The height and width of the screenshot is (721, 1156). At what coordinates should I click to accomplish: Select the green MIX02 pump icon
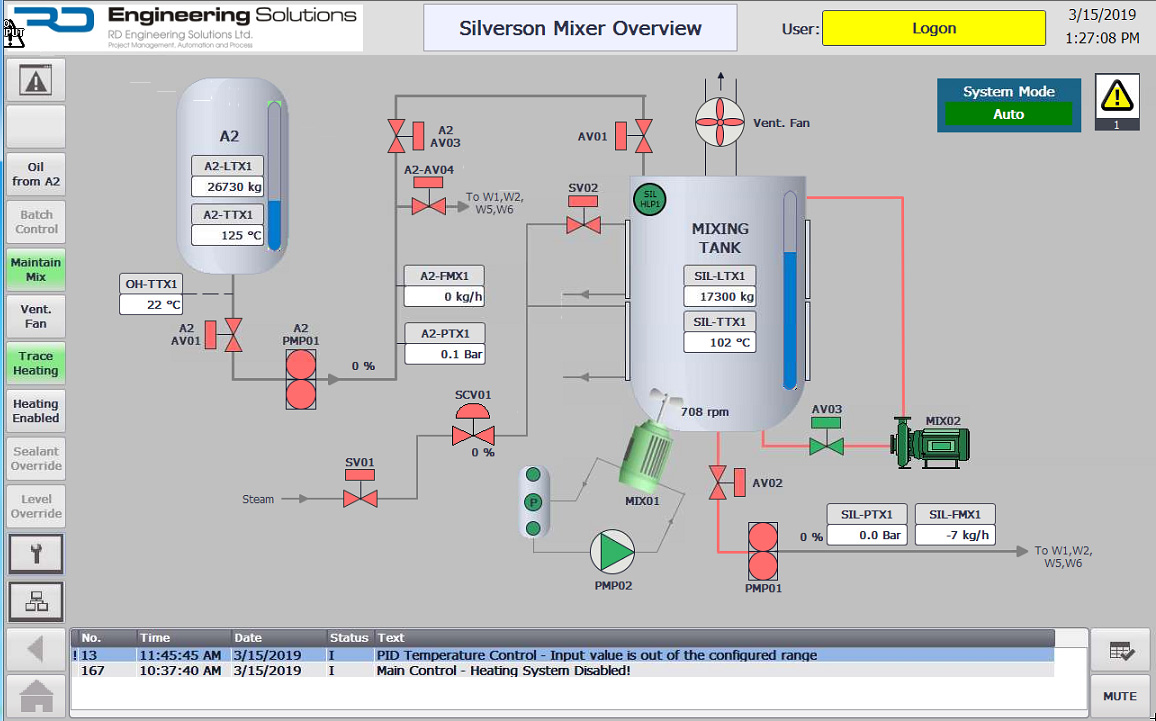930,442
